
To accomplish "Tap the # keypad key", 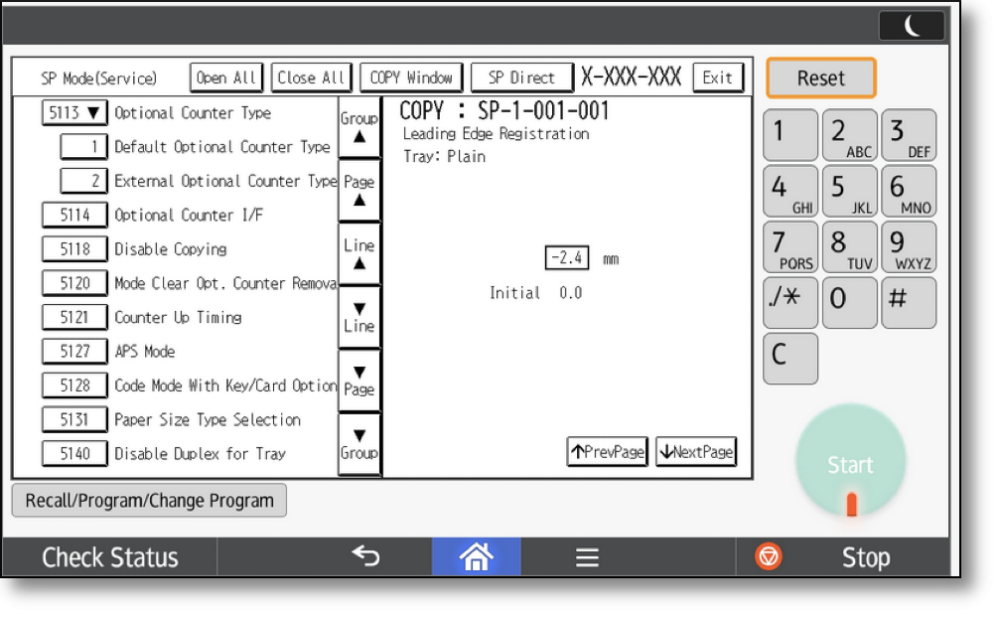I will tap(909, 302).
